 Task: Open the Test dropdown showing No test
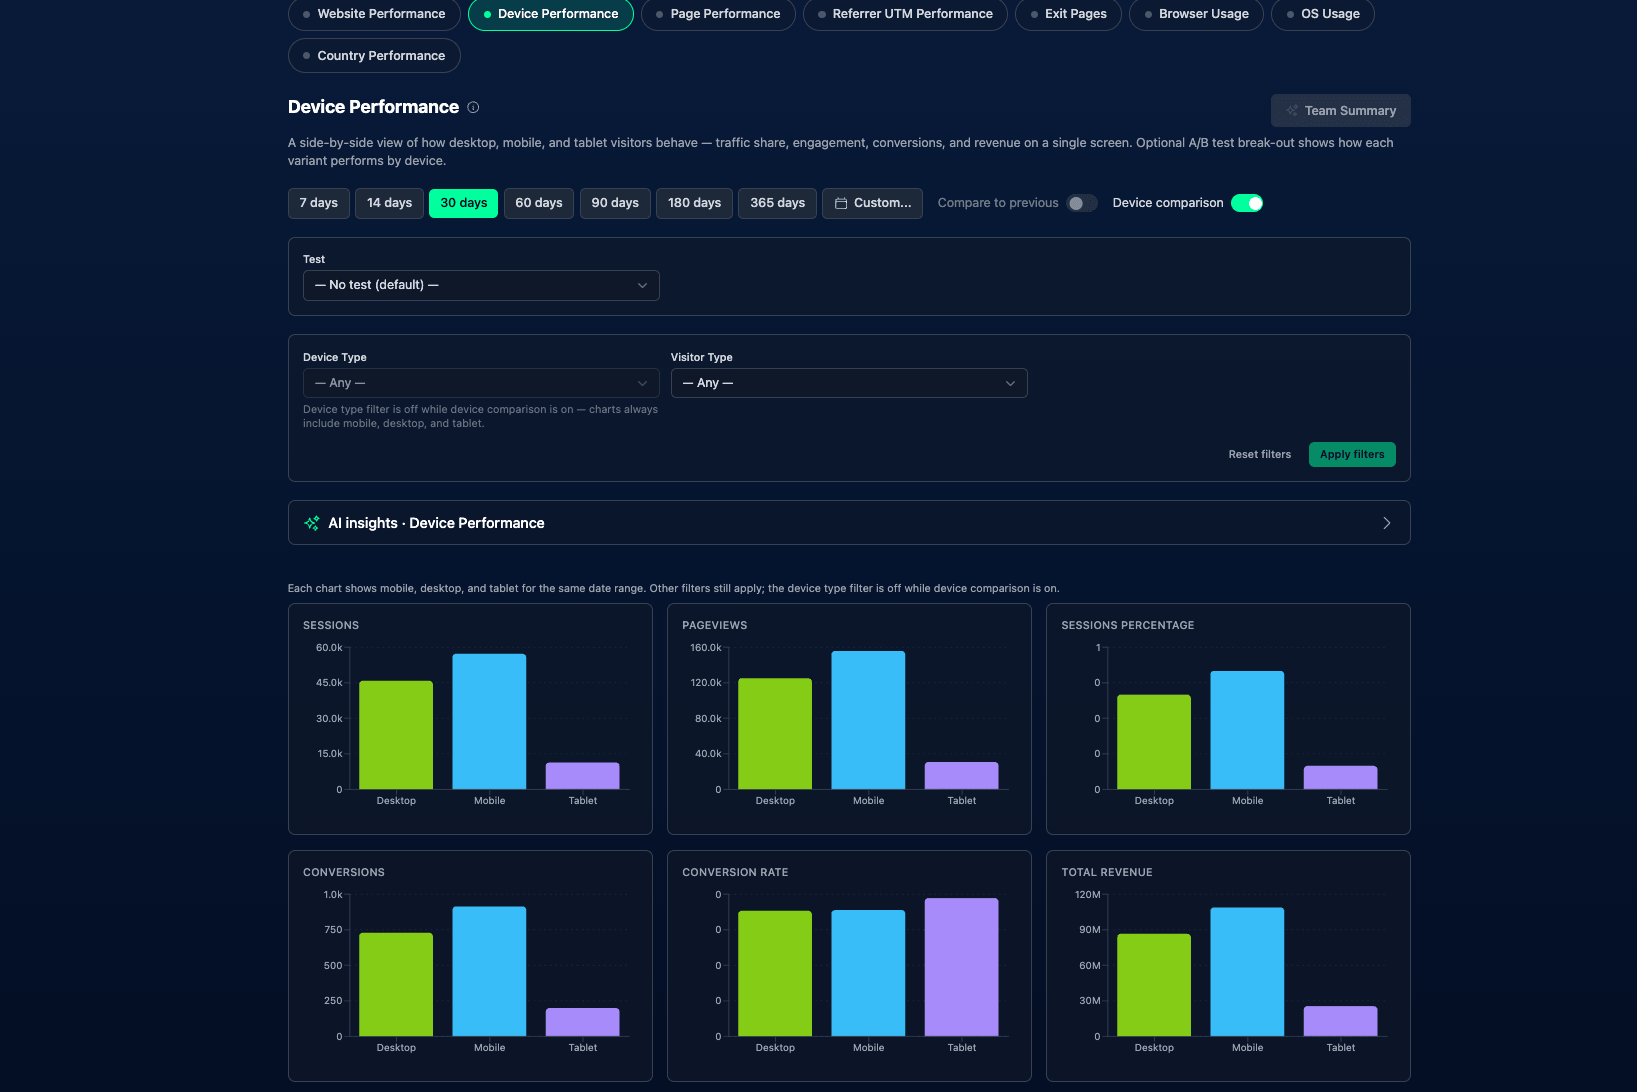point(481,285)
